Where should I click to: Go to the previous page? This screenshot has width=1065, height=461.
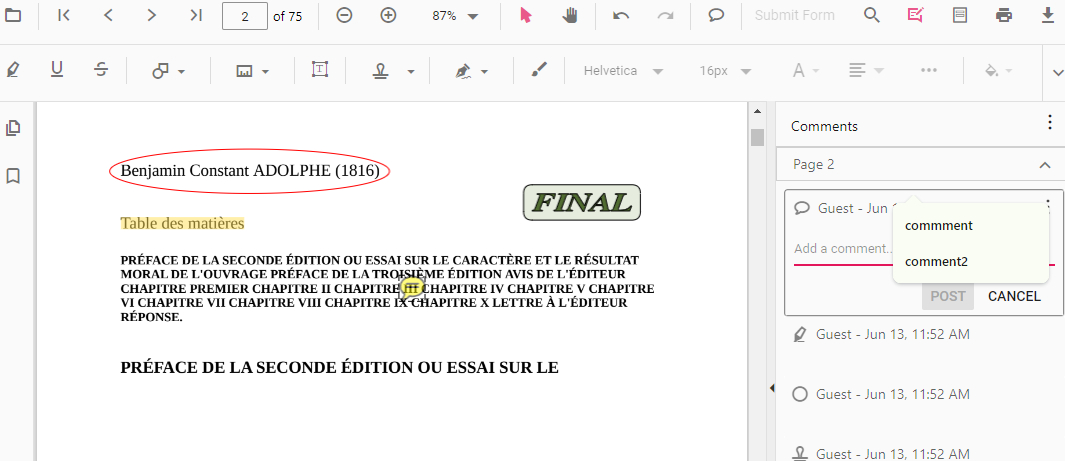(108, 16)
